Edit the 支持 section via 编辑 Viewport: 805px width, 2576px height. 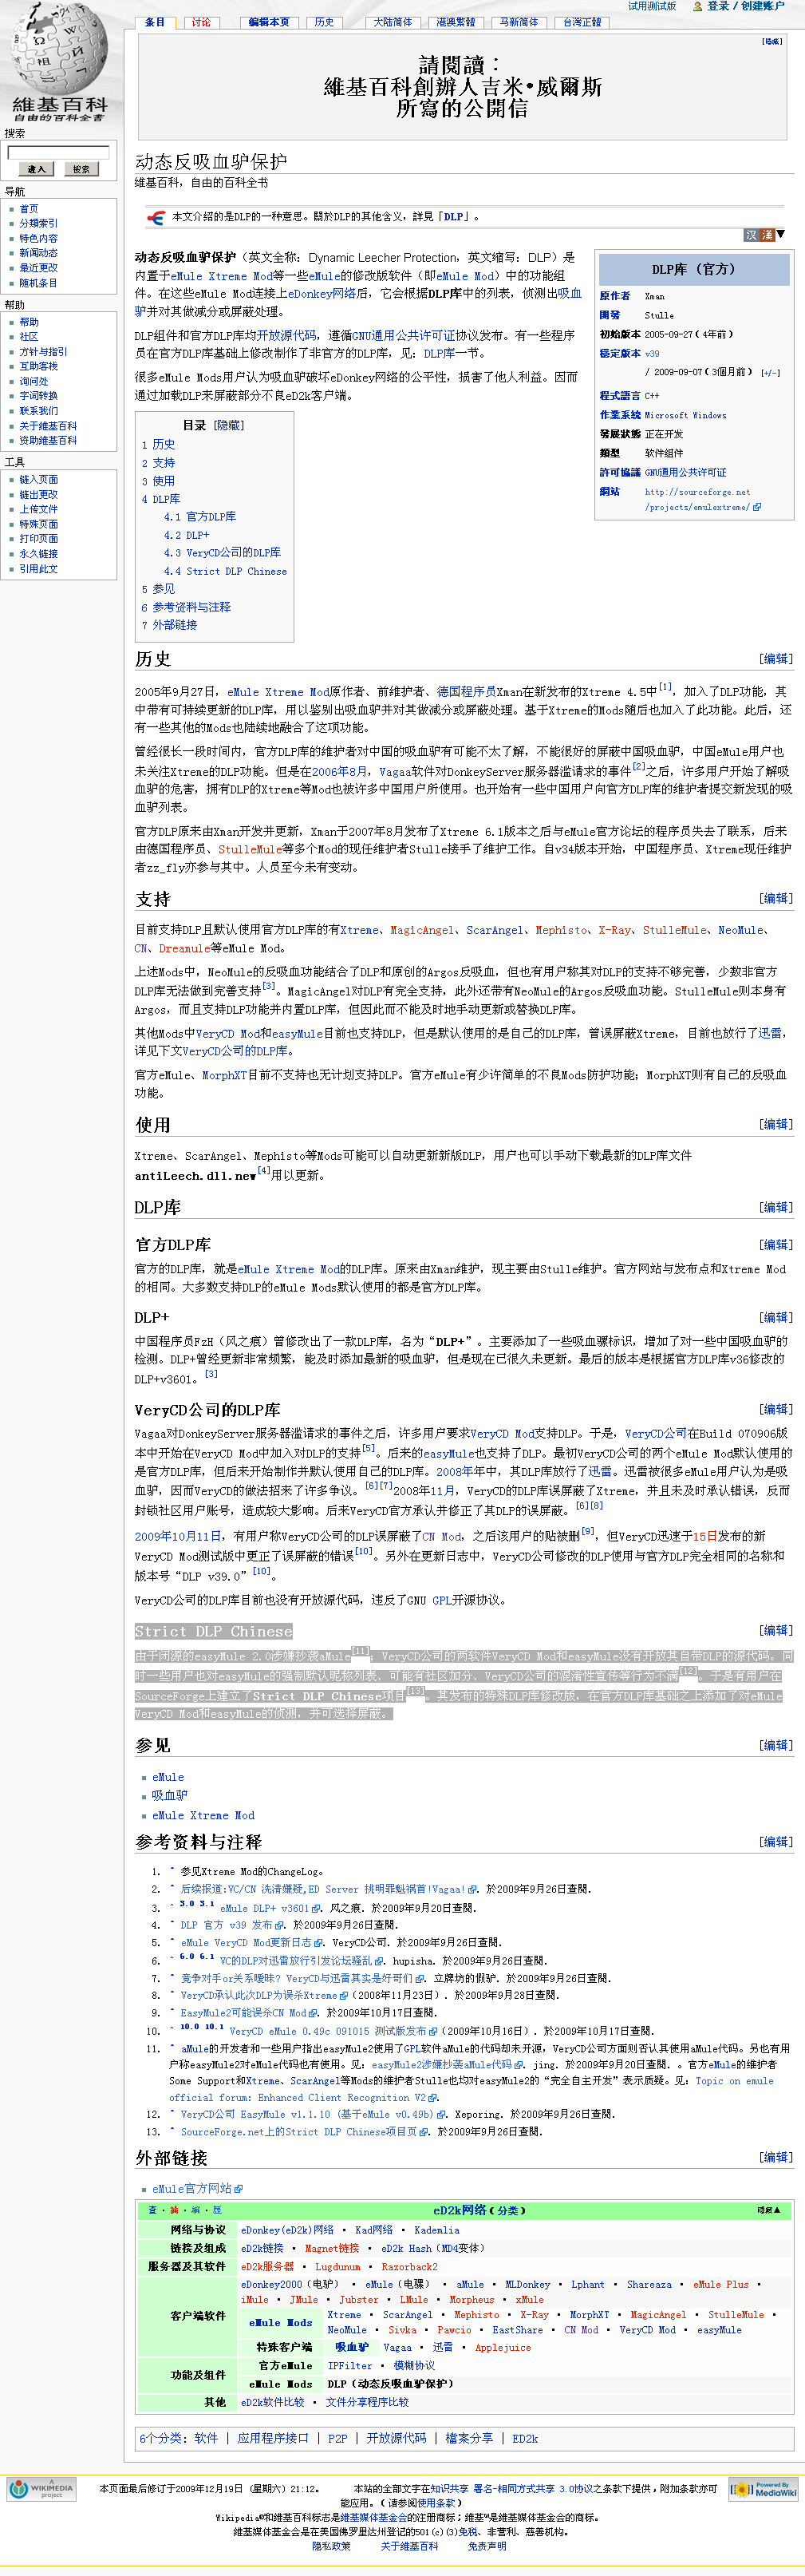click(775, 898)
